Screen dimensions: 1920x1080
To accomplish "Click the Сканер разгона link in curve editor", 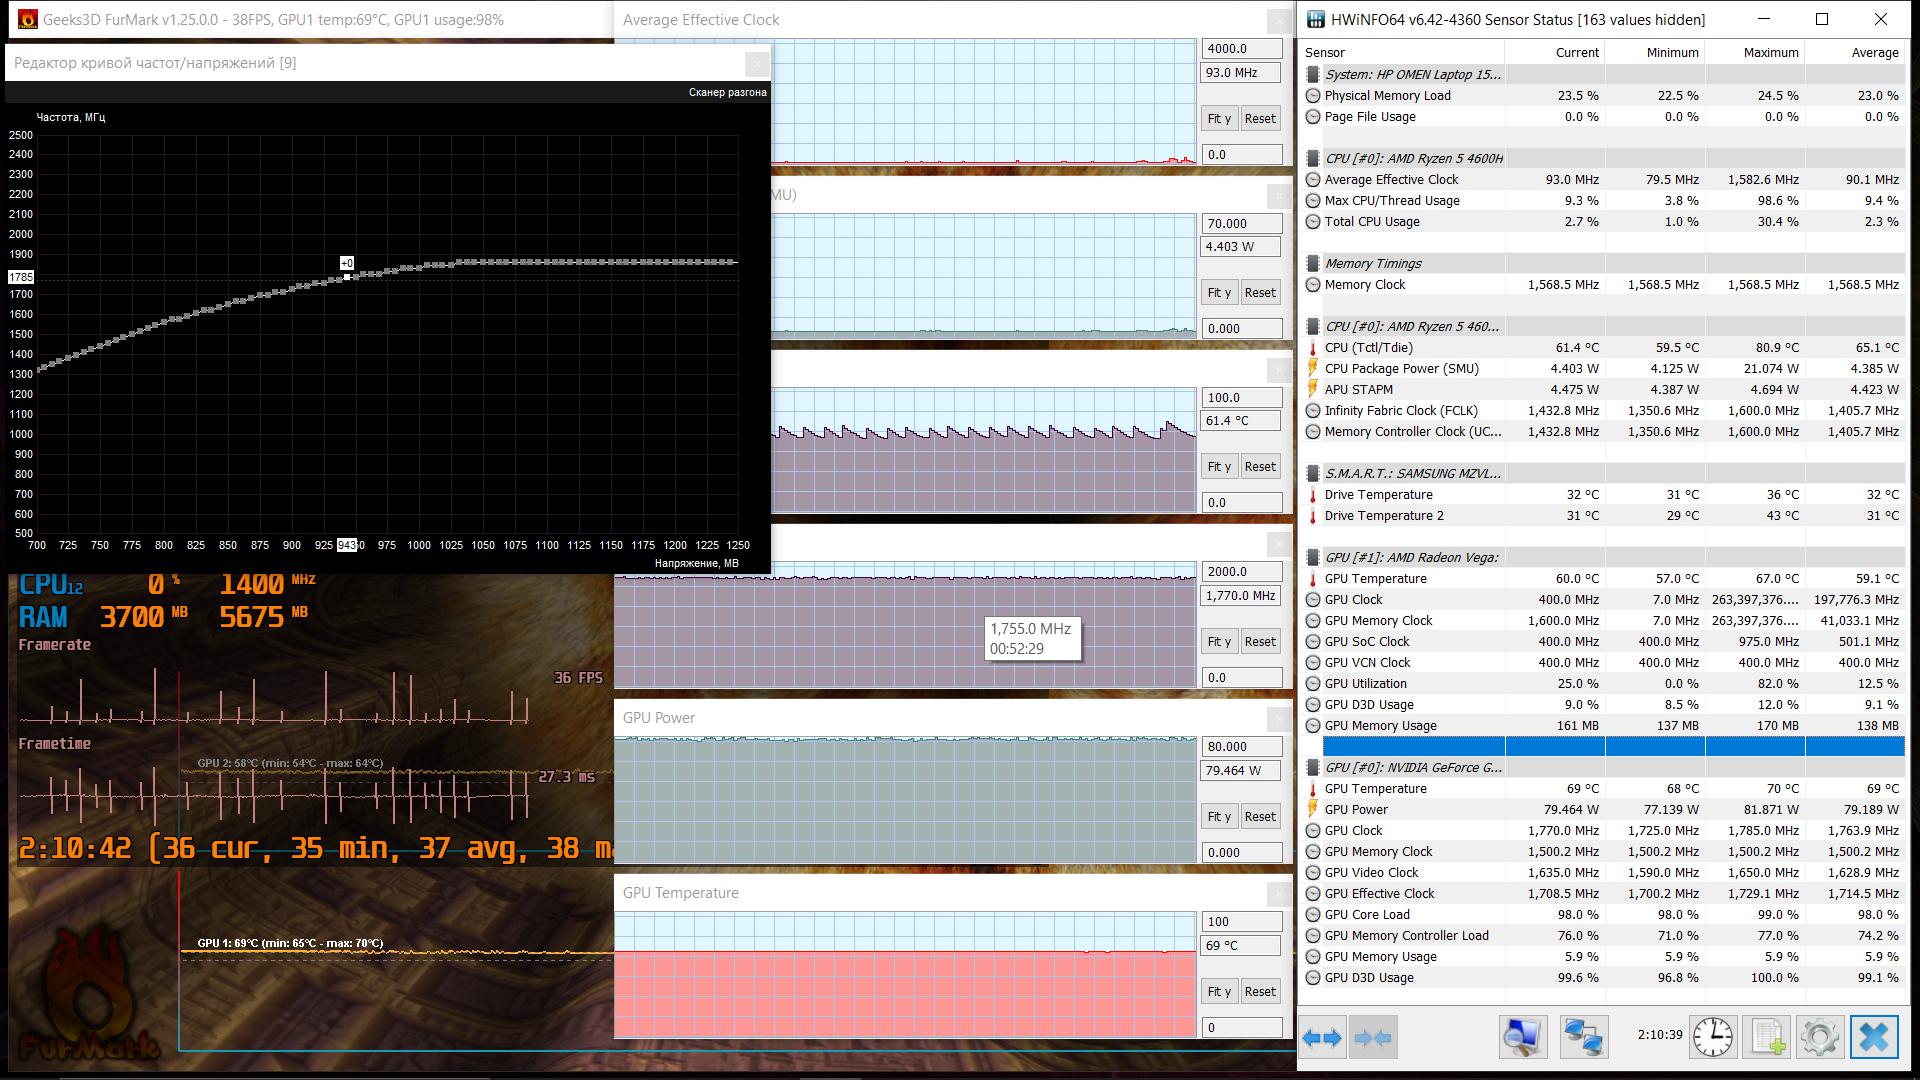I will click(x=727, y=92).
